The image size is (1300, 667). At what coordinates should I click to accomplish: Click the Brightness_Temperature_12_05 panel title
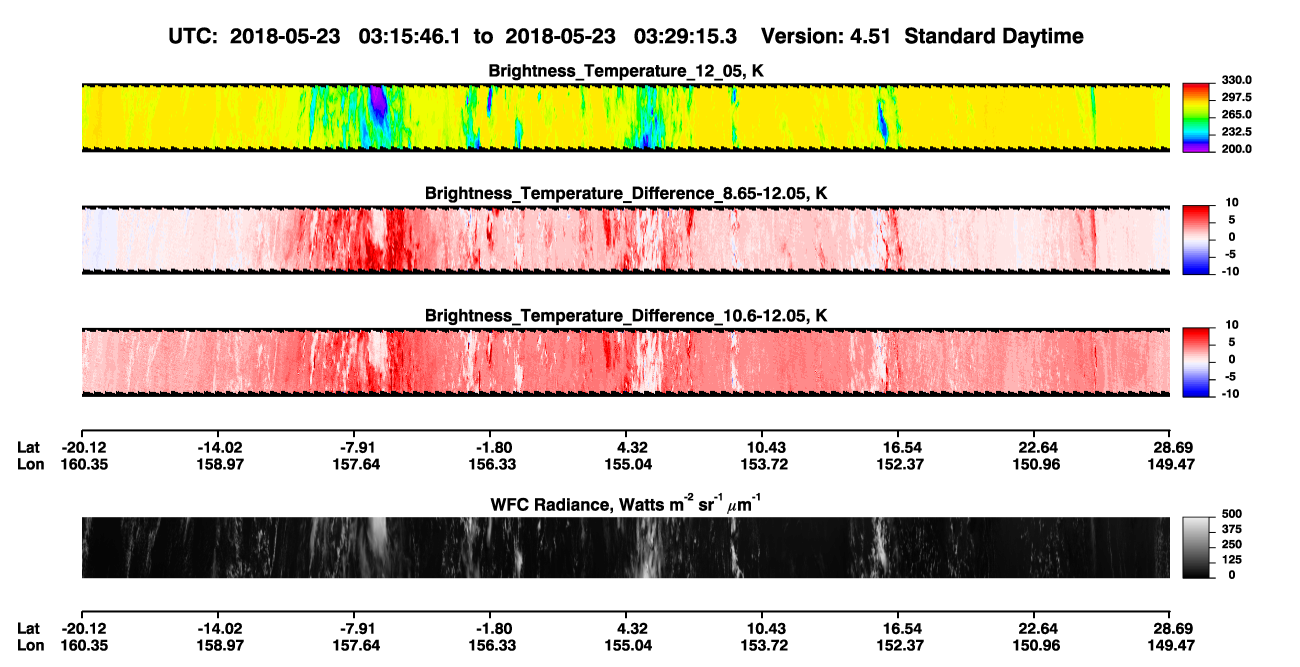pos(625,71)
